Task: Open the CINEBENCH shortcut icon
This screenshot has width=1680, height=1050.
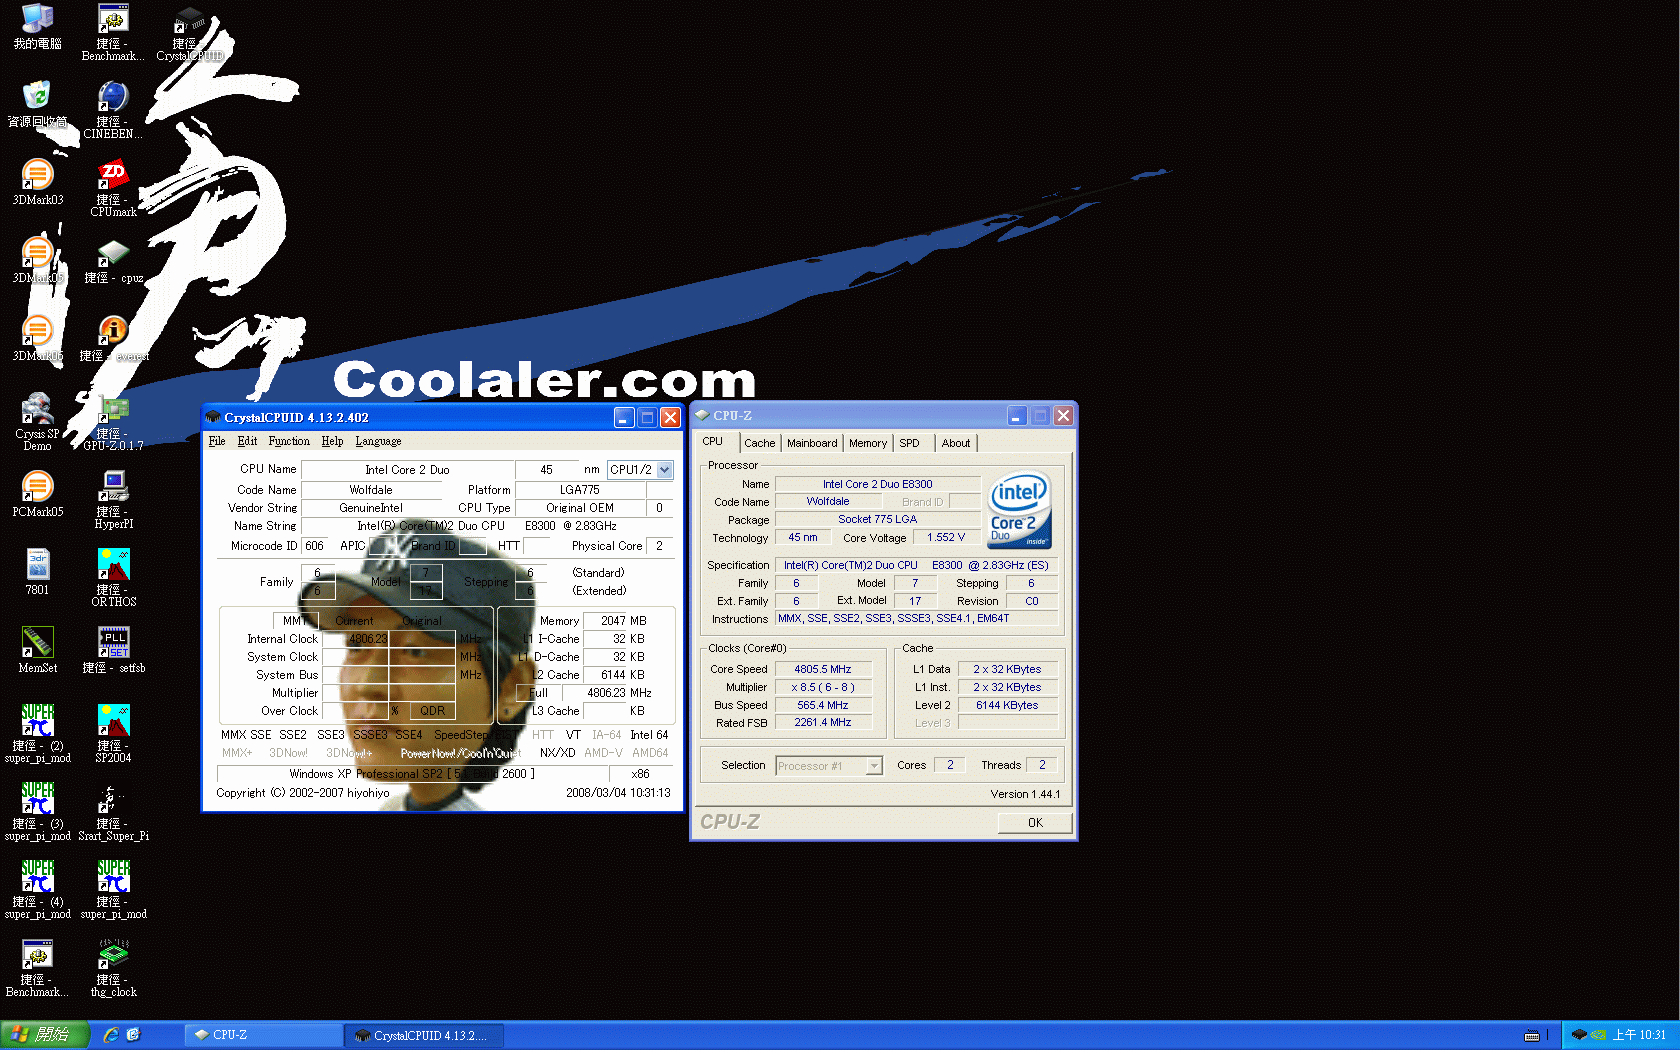Action: click(113, 110)
